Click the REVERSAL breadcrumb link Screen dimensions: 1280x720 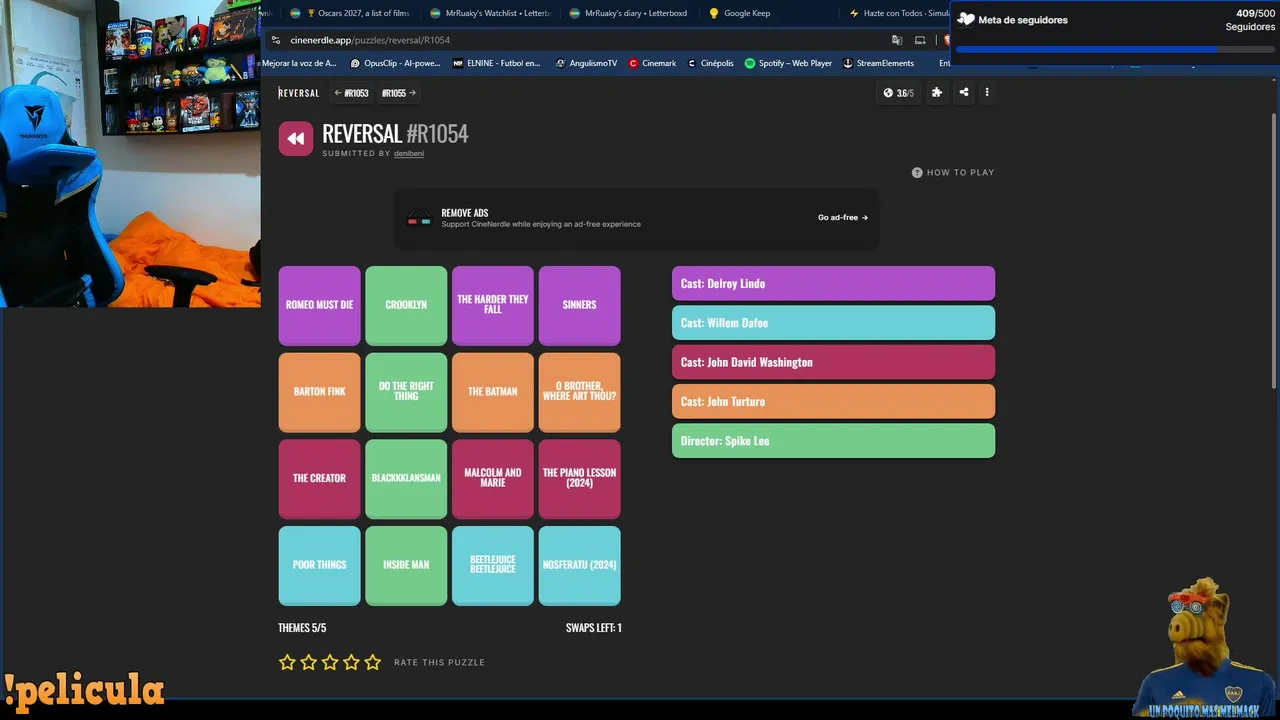point(299,93)
